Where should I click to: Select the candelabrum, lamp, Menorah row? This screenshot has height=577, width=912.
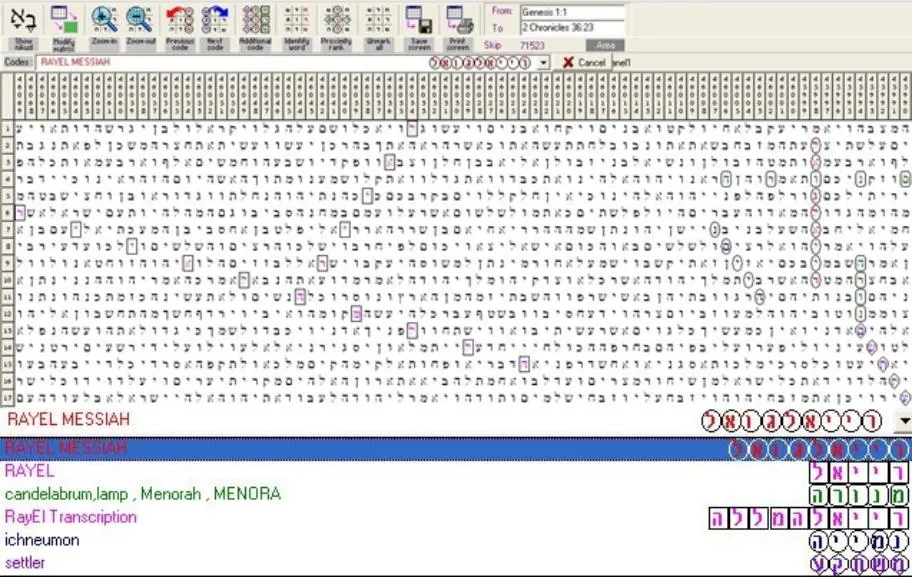[456, 494]
